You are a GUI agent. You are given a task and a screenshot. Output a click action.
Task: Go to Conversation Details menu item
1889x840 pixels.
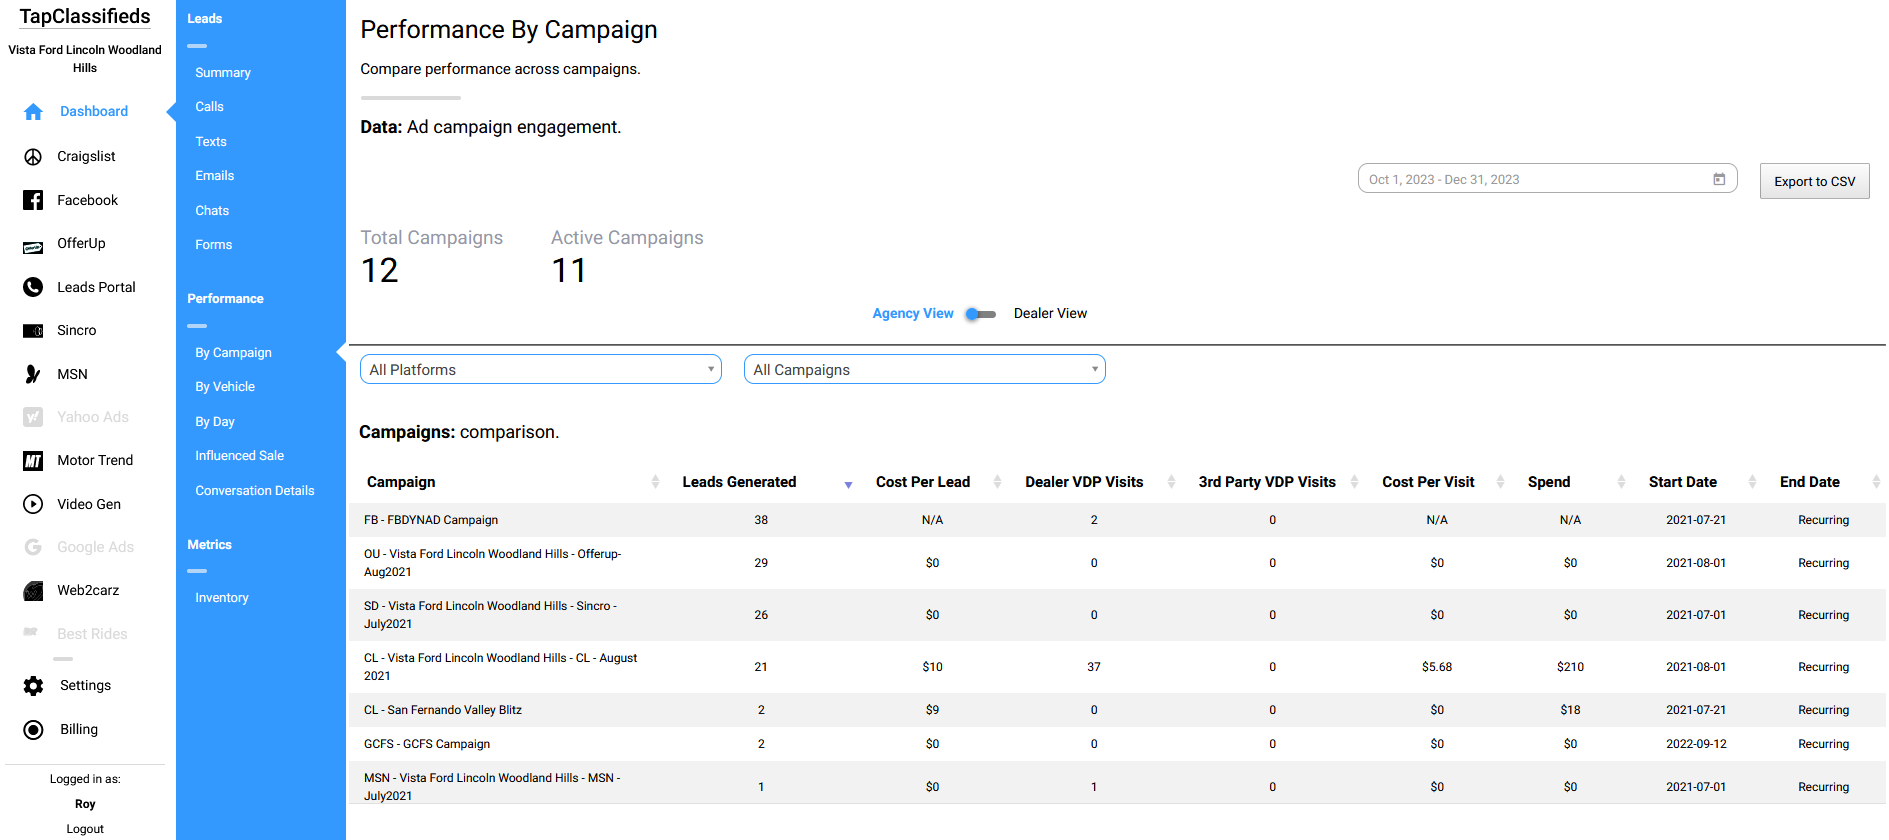[255, 491]
